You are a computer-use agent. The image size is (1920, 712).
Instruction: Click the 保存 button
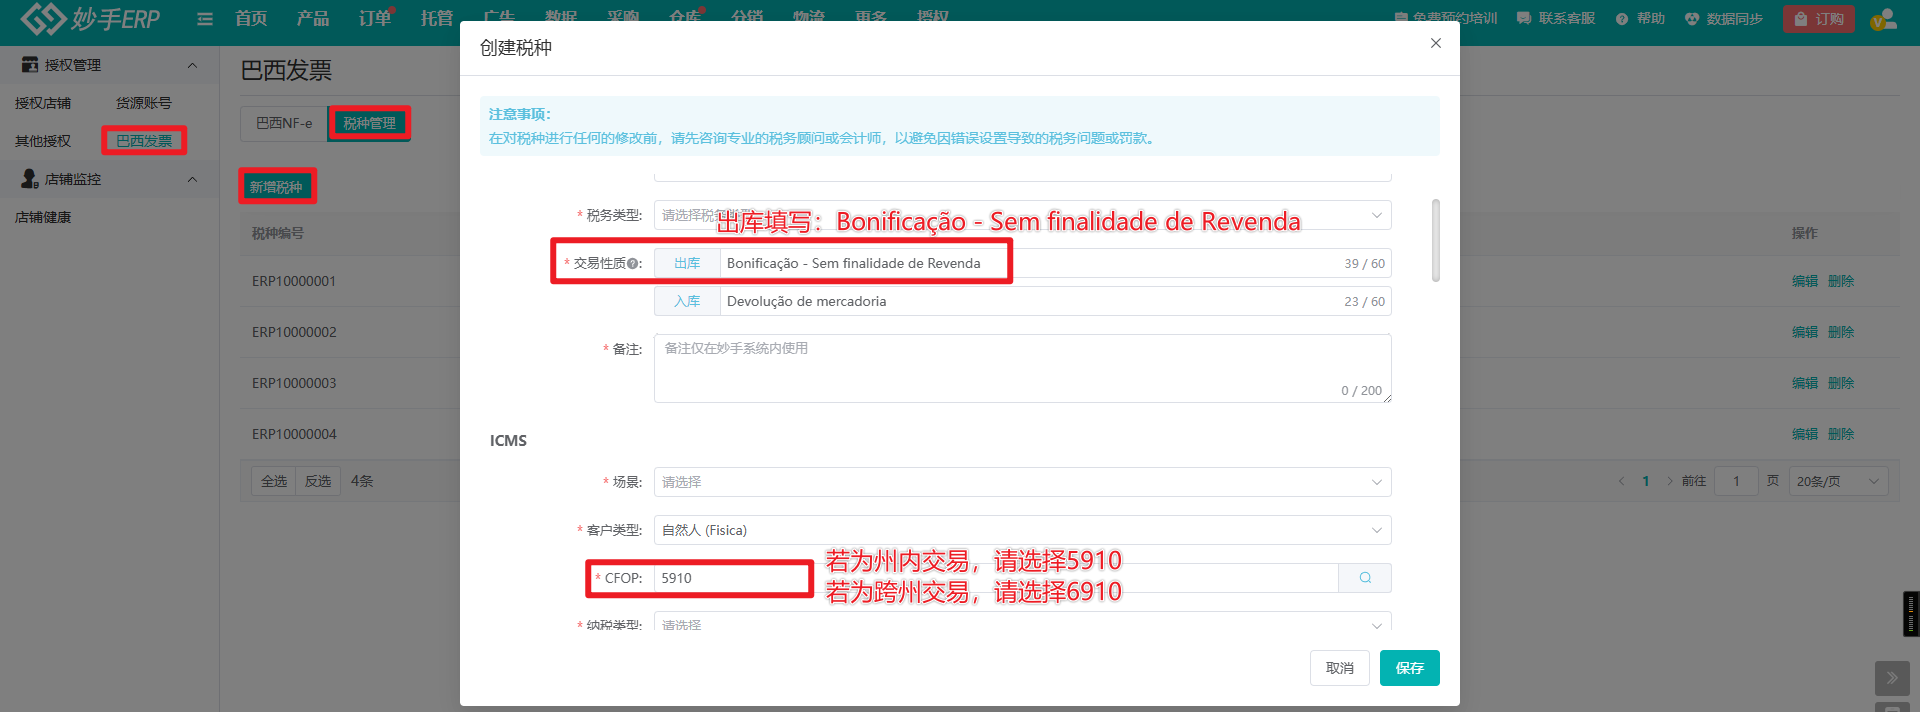point(1410,668)
